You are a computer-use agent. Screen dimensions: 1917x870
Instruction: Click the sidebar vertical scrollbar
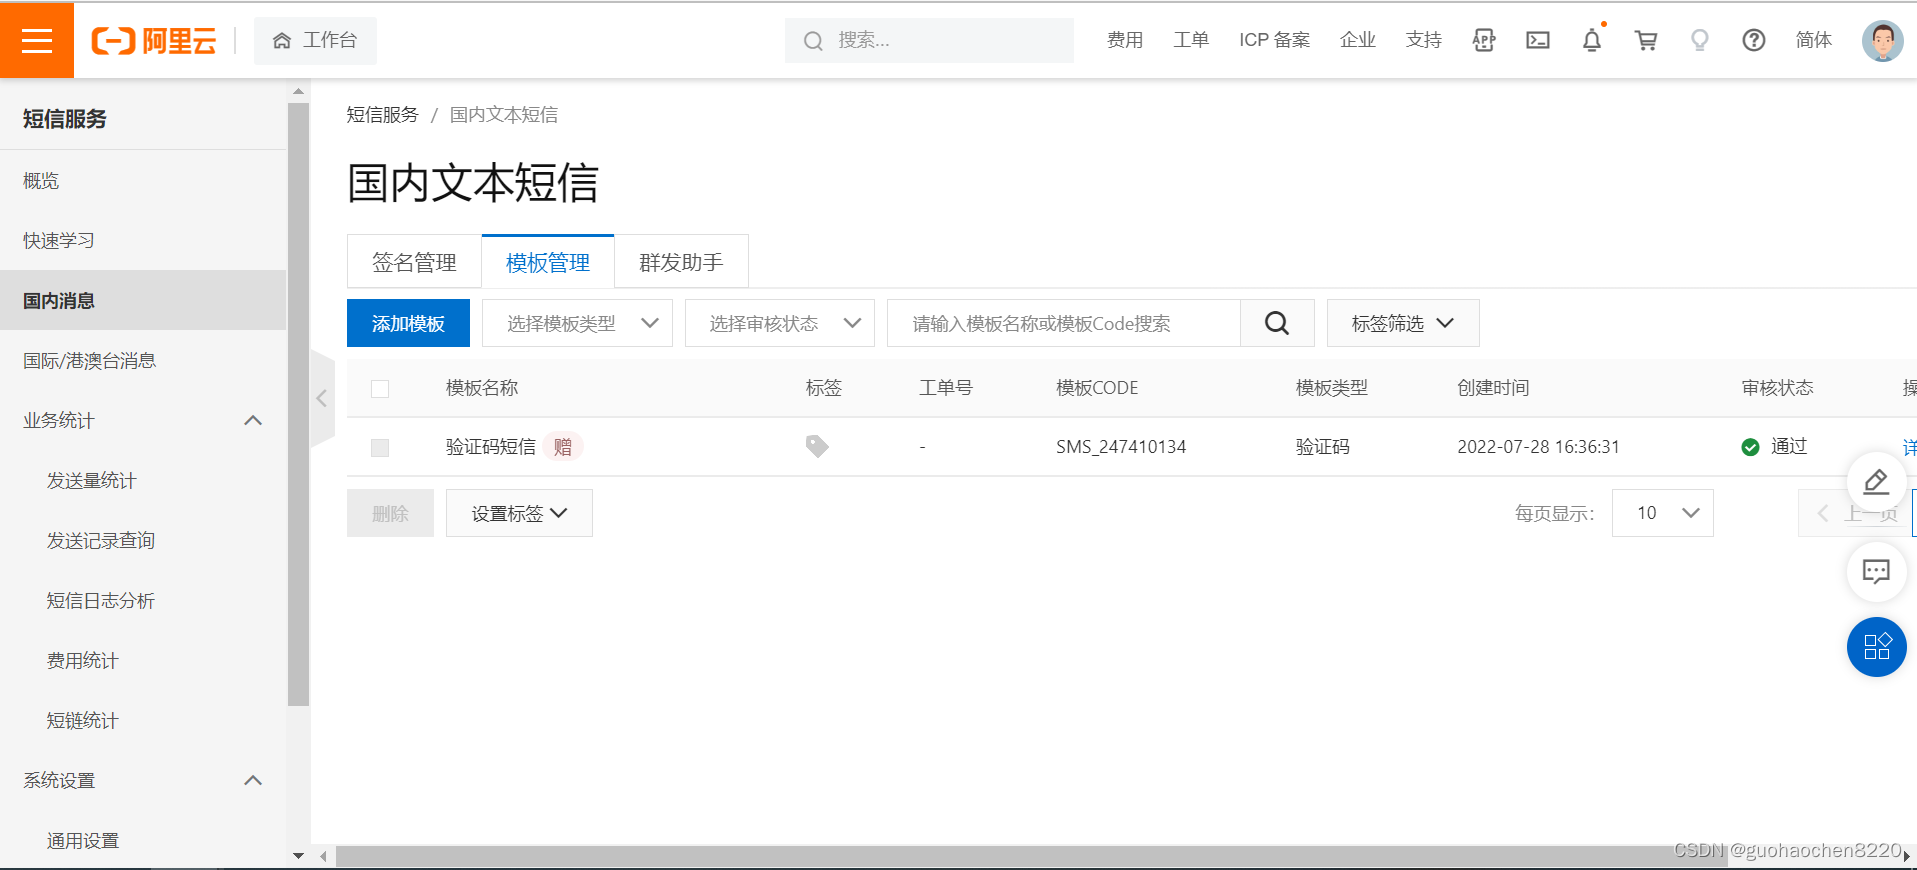pyautogui.click(x=298, y=405)
